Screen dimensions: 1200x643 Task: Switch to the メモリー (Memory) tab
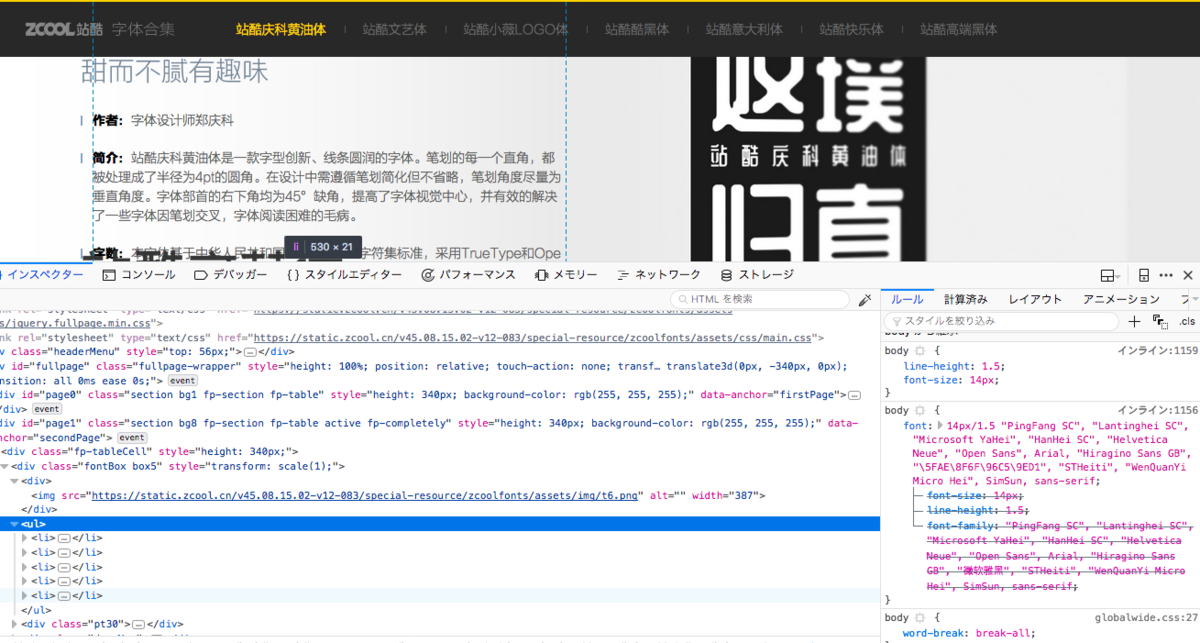pos(565,275)
